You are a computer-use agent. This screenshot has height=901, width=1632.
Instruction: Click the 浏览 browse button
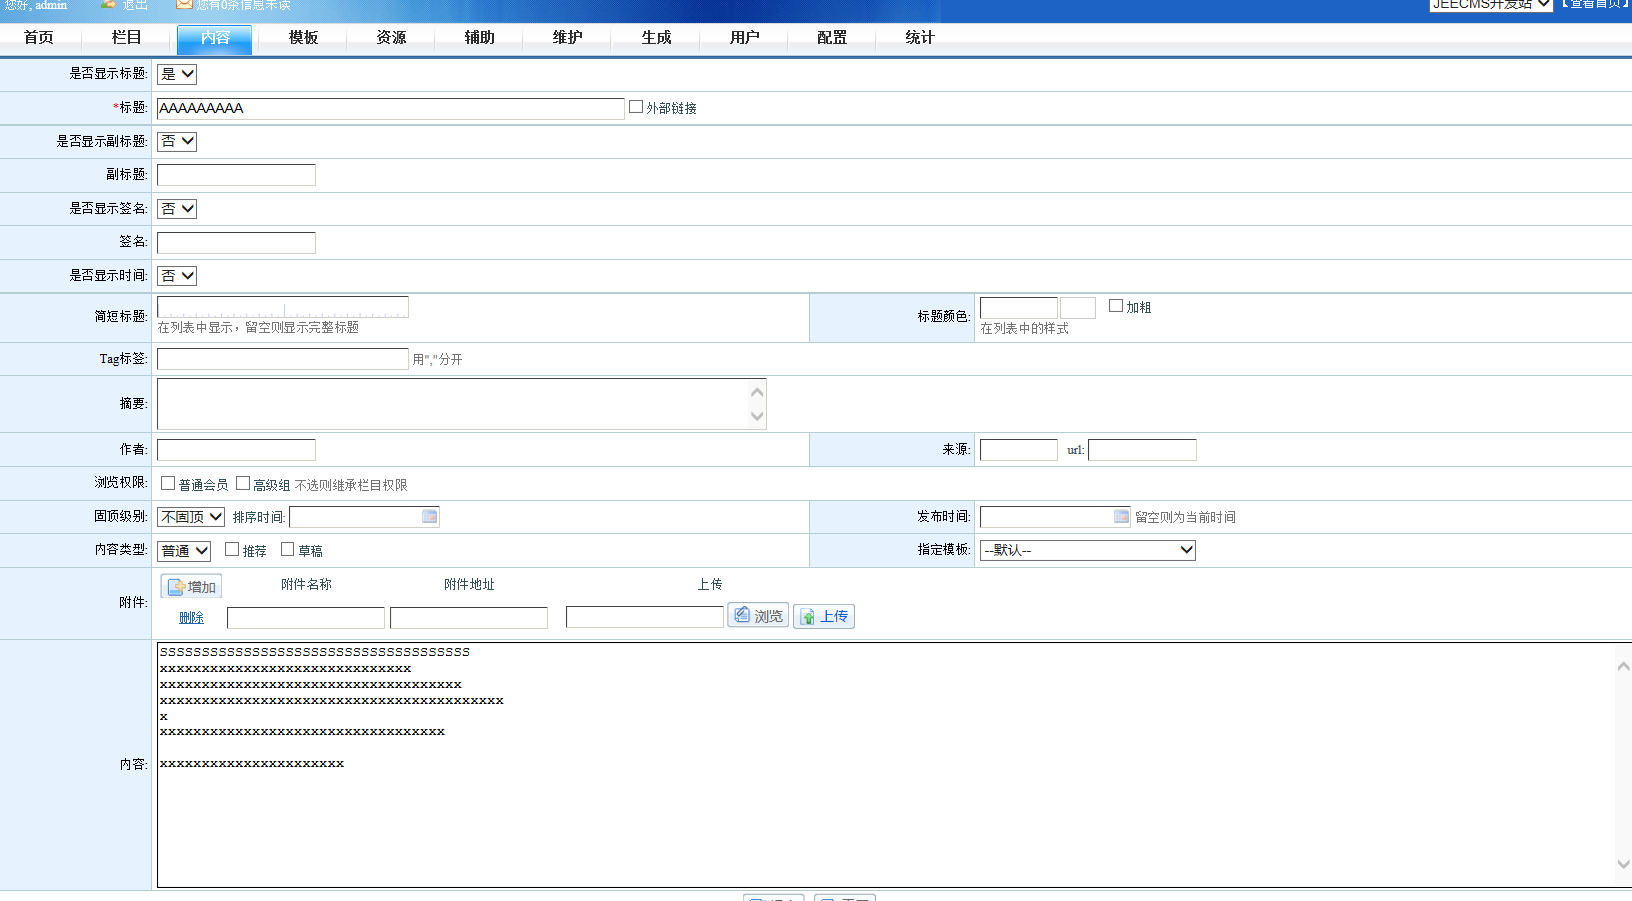758,616
